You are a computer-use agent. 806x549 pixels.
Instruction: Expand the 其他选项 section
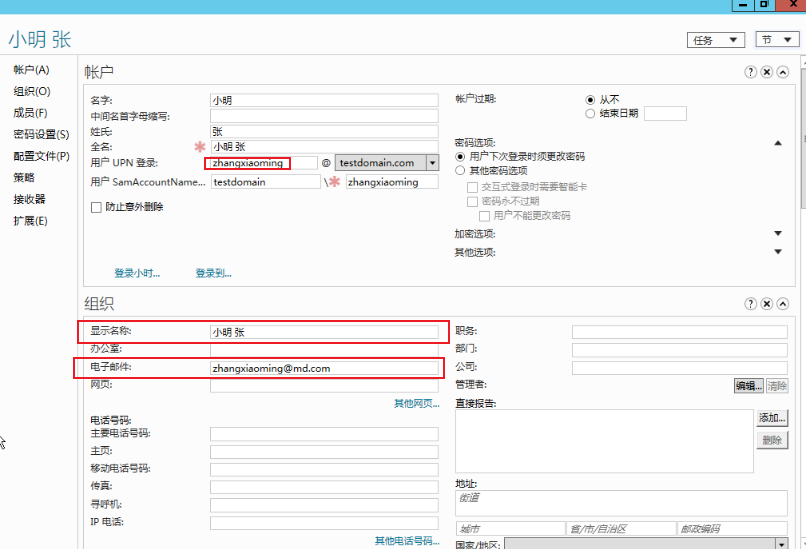point(778,252)
